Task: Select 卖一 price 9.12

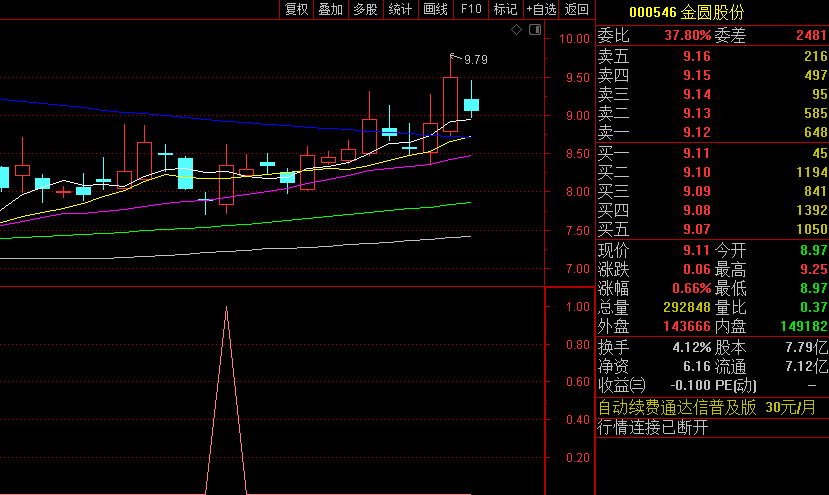Action: 697,132
